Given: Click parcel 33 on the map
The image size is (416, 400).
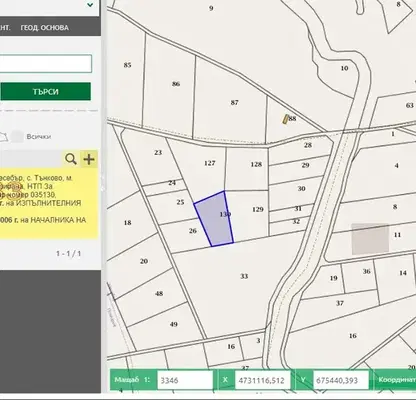Looking at the screenshot, I should point(244,276).
